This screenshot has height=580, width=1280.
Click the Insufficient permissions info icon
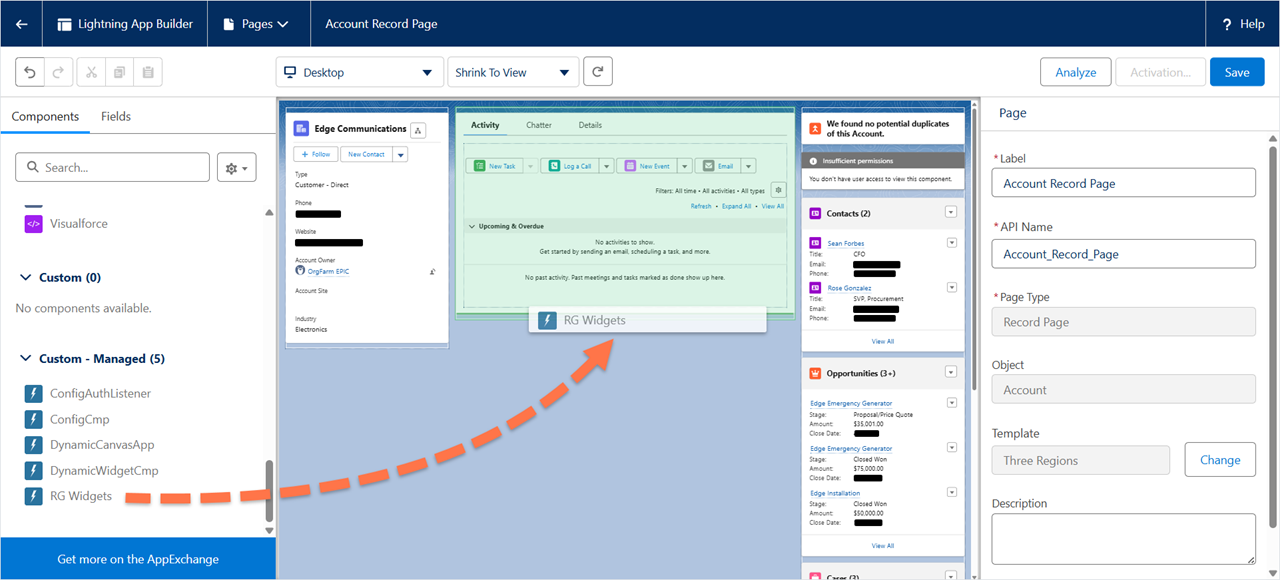[813, 161]
